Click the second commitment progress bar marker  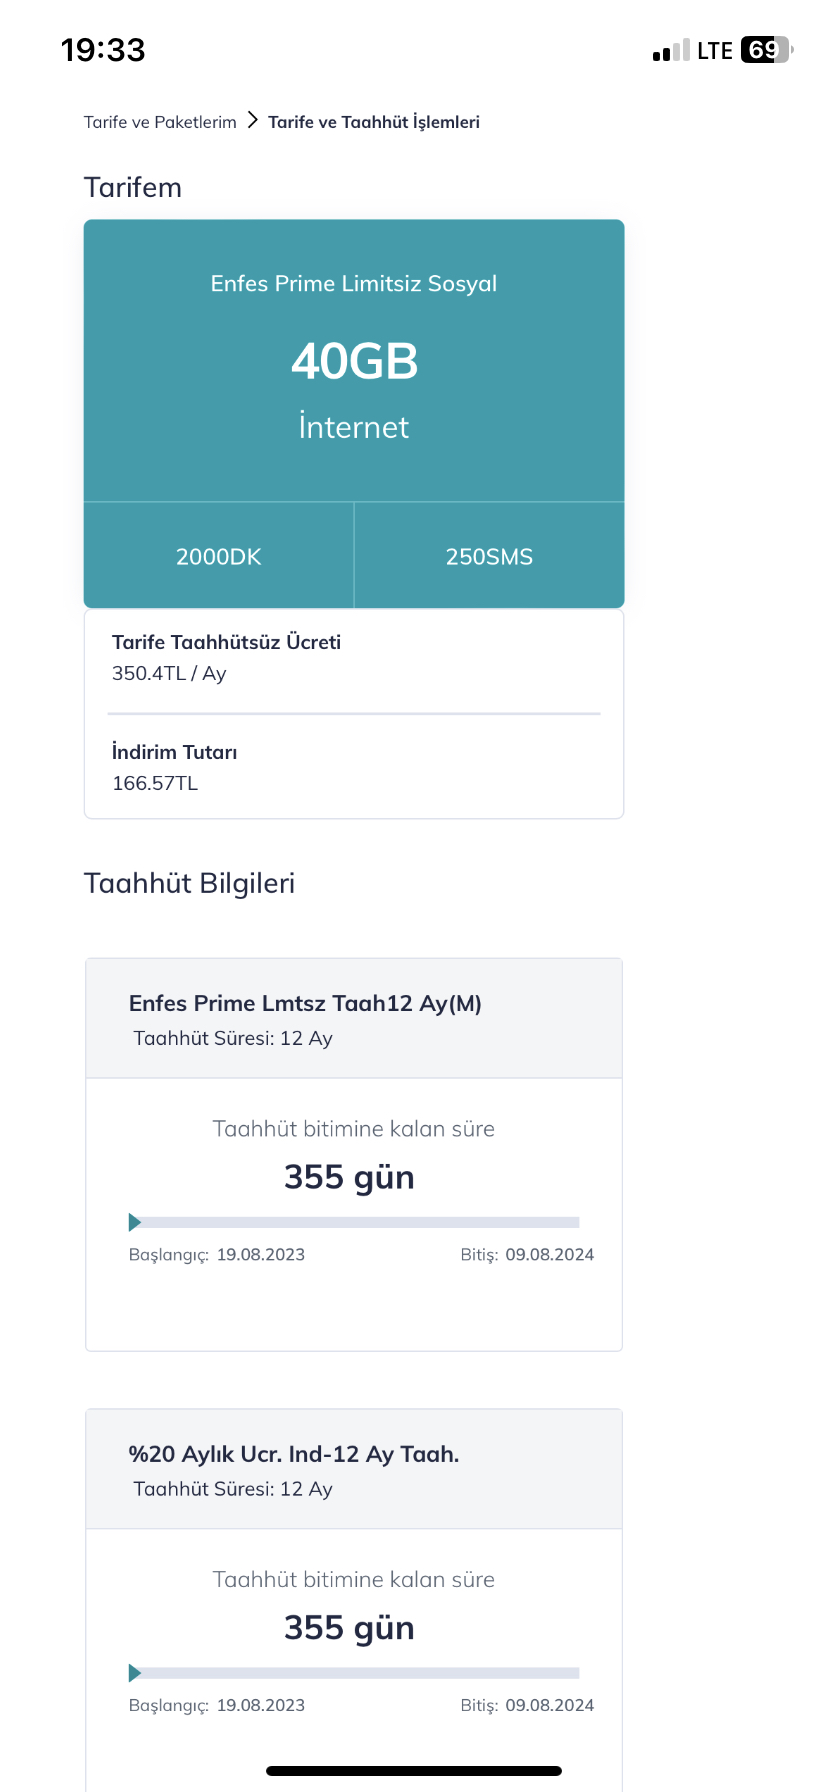click(x=135, y=1673)
